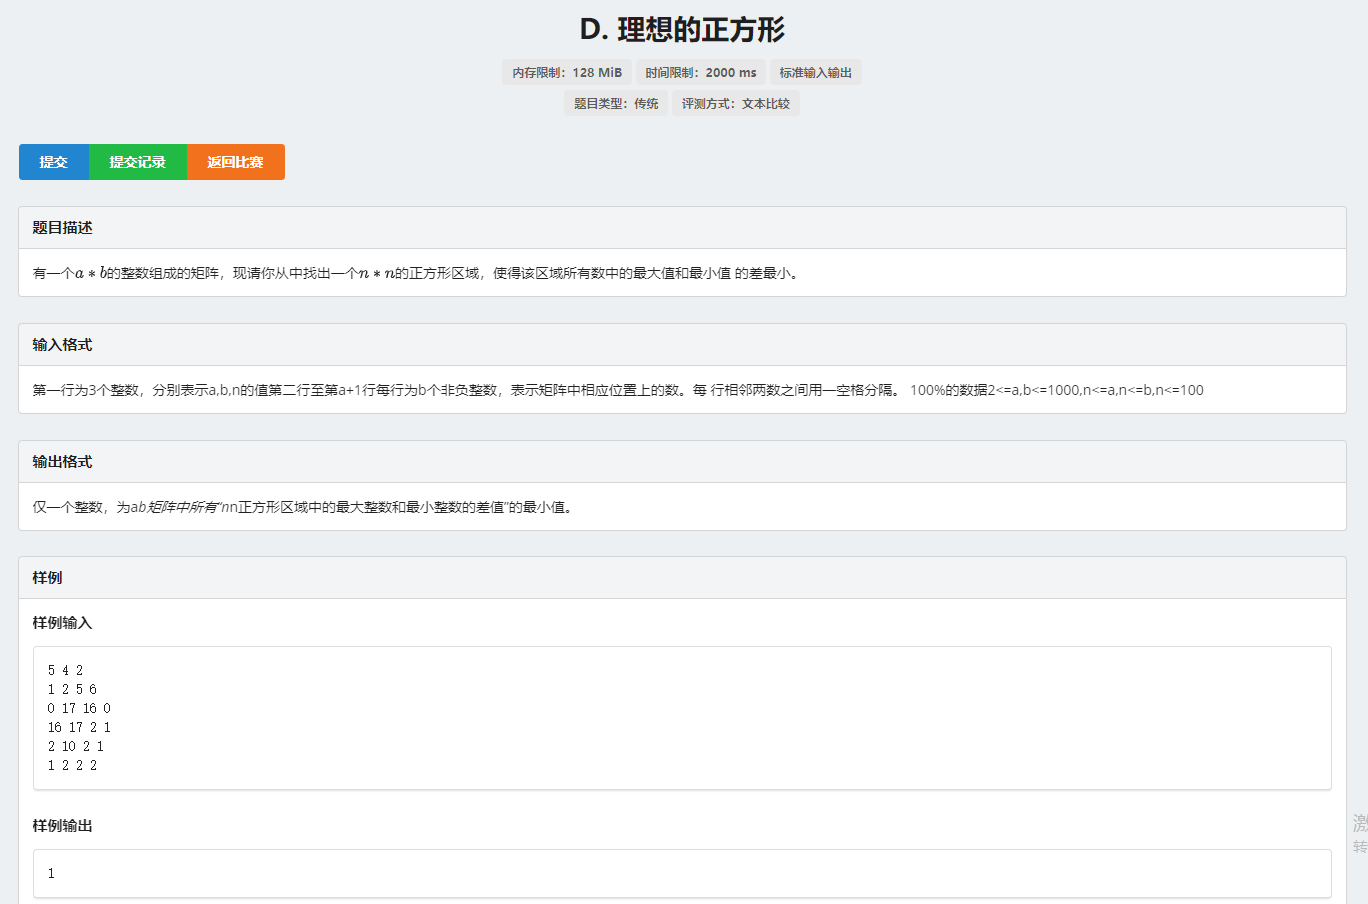This screenshot has height=904, width=1368.
Task: Click sample input row '1 2 2 2'
Action: click(x=72, y=765)
